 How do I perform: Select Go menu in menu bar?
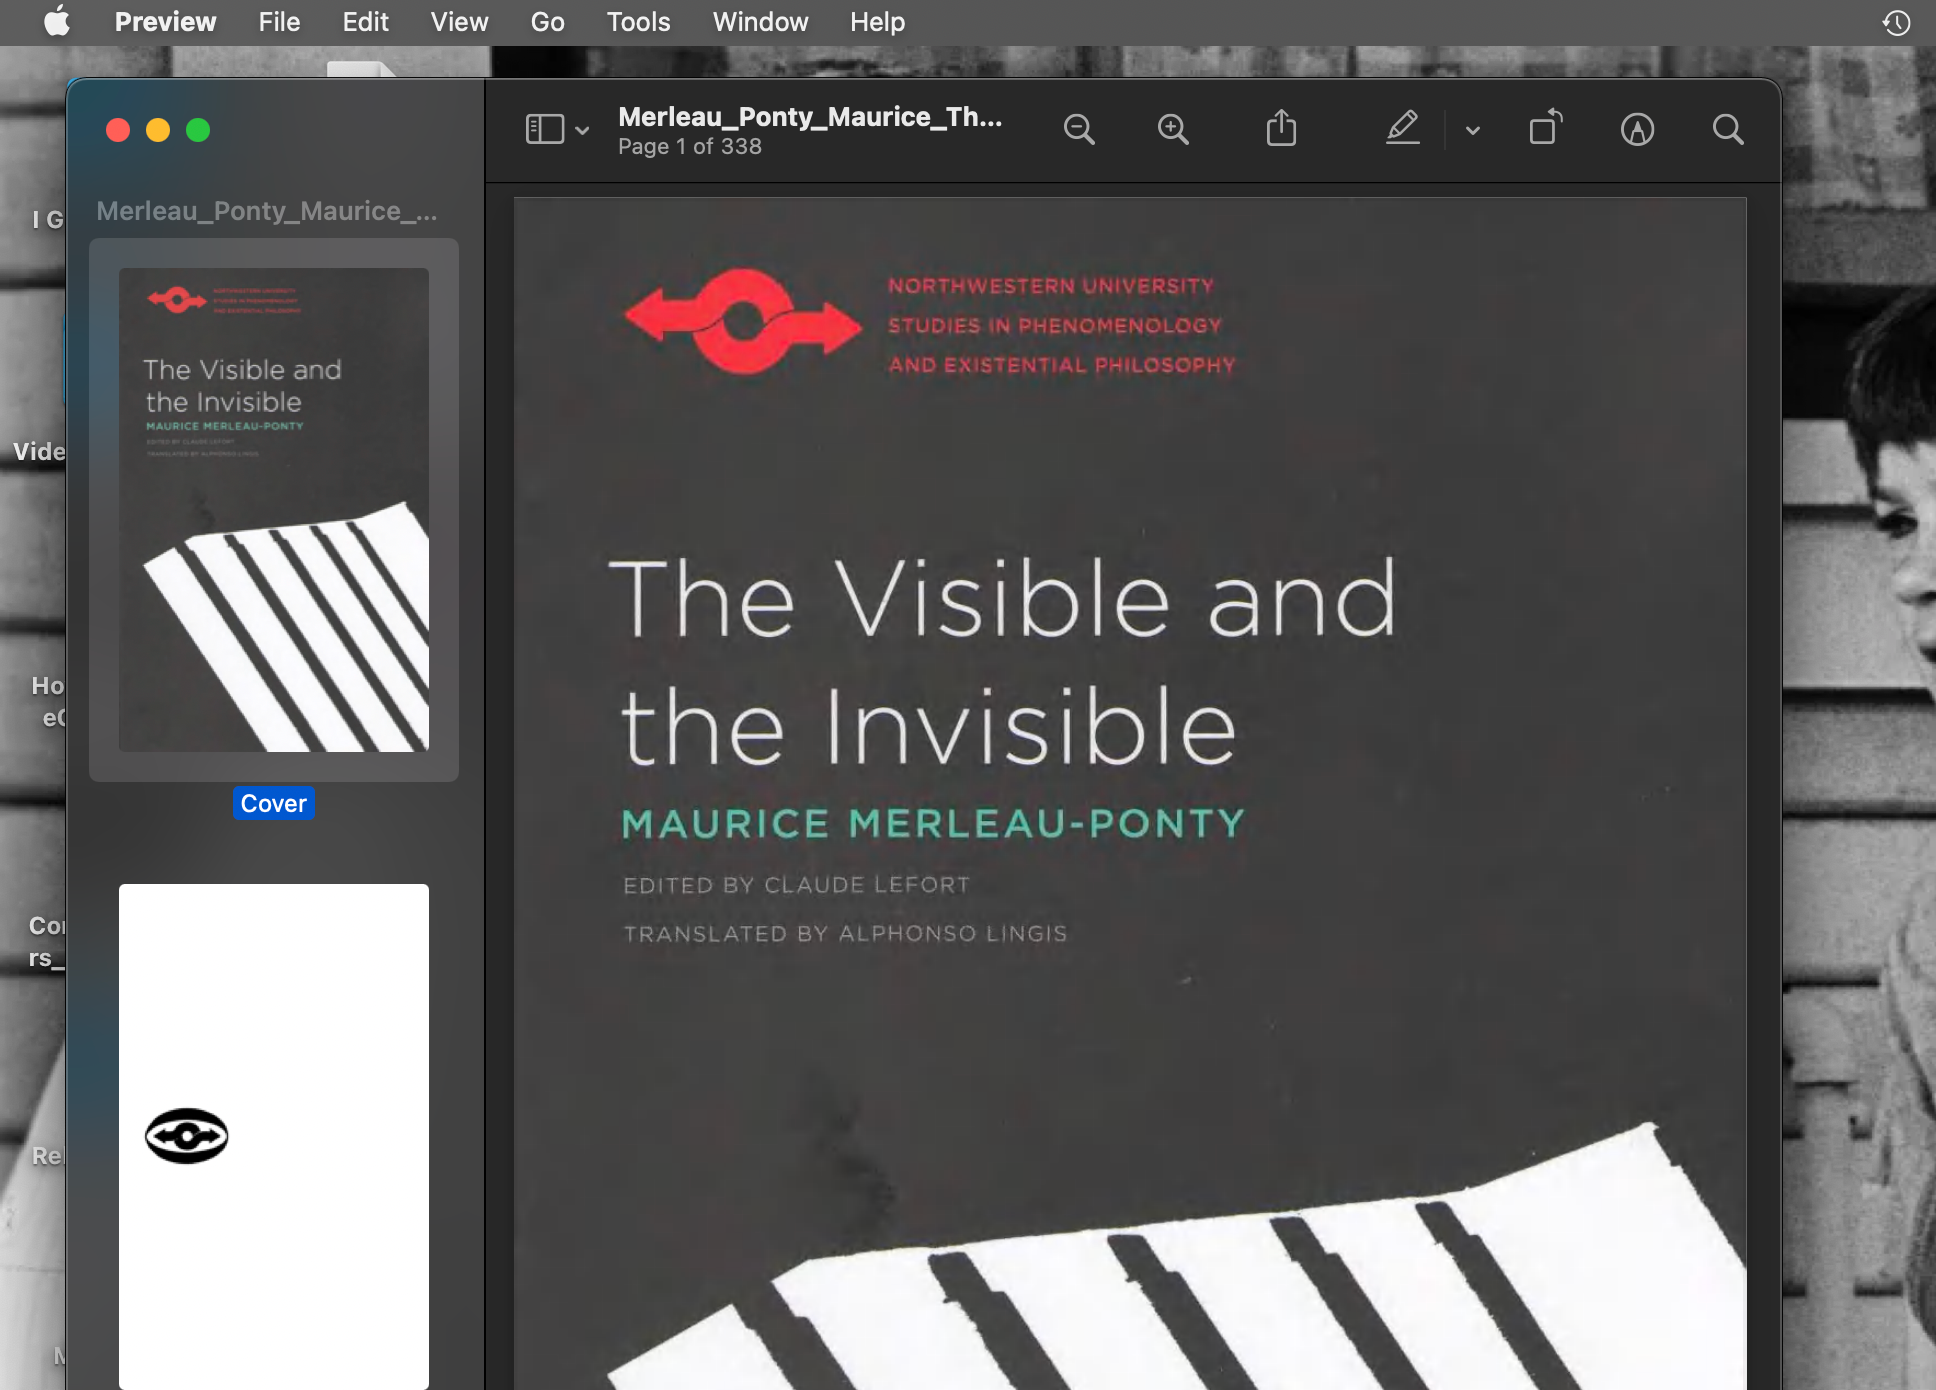[546, 23]
